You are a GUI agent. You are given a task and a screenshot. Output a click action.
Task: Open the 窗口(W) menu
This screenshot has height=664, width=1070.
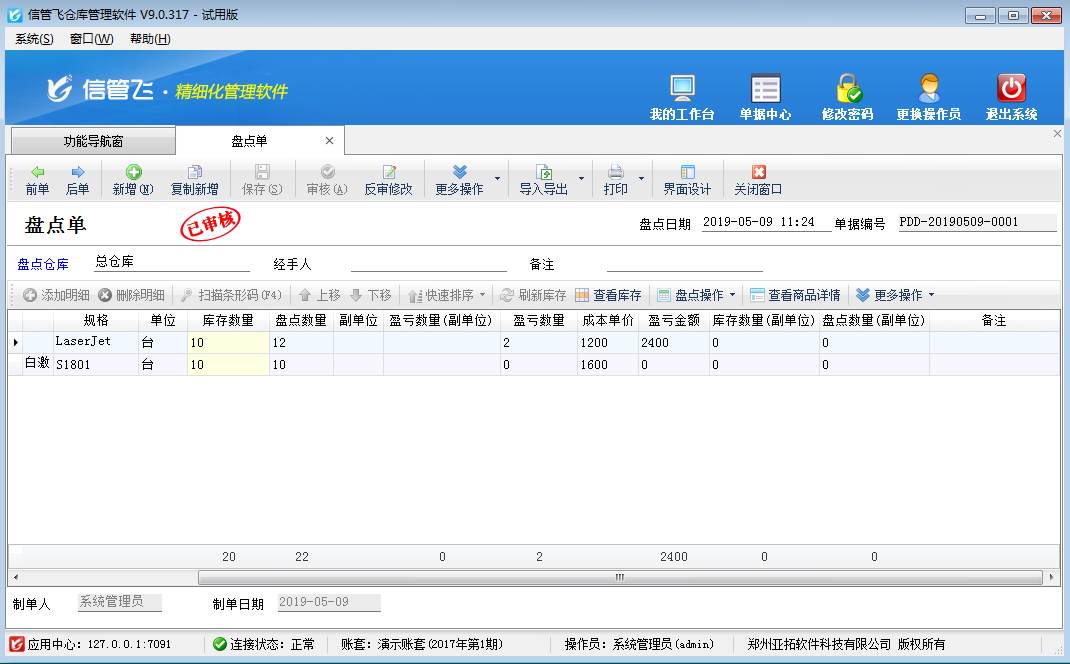coord(91,39)
